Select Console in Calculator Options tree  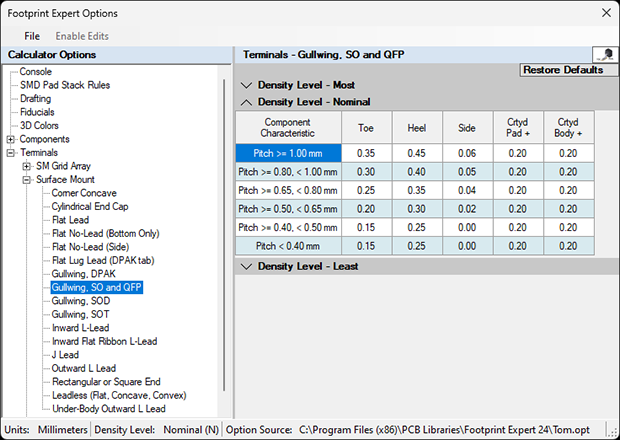click(x=36, y=72)
